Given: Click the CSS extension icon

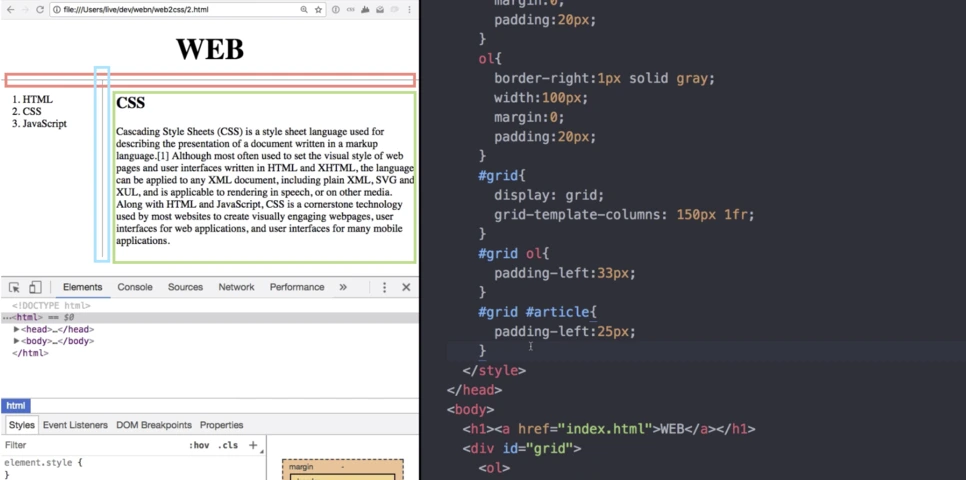Looking at the screenshot, I should 351,10.
